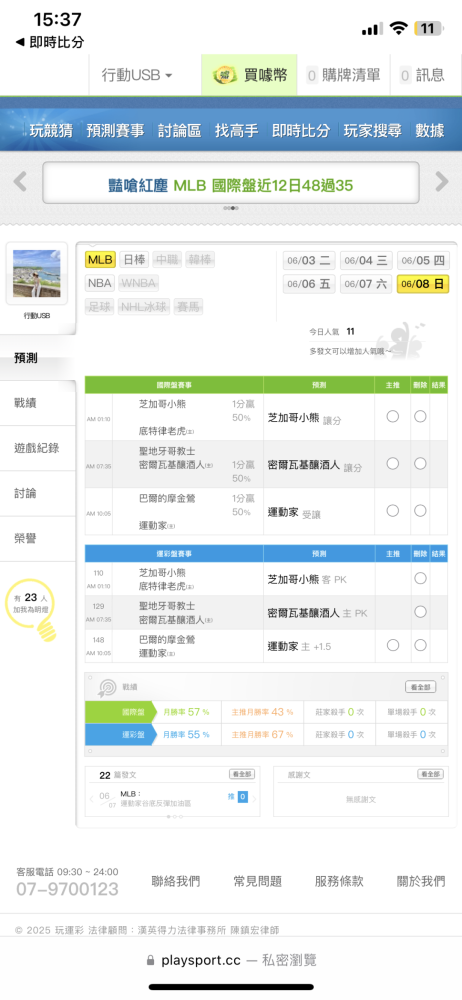This screenshot has width=462, height=1000.
Task: Switch to the 榮譽 side tab
Action: (x=38, y=540)
